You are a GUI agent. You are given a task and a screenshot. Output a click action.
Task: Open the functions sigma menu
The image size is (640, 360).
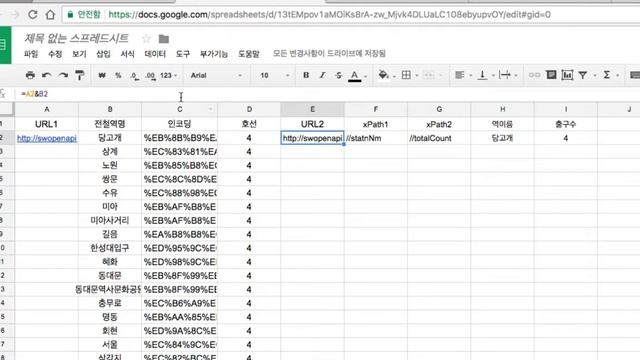coord(607,75)
